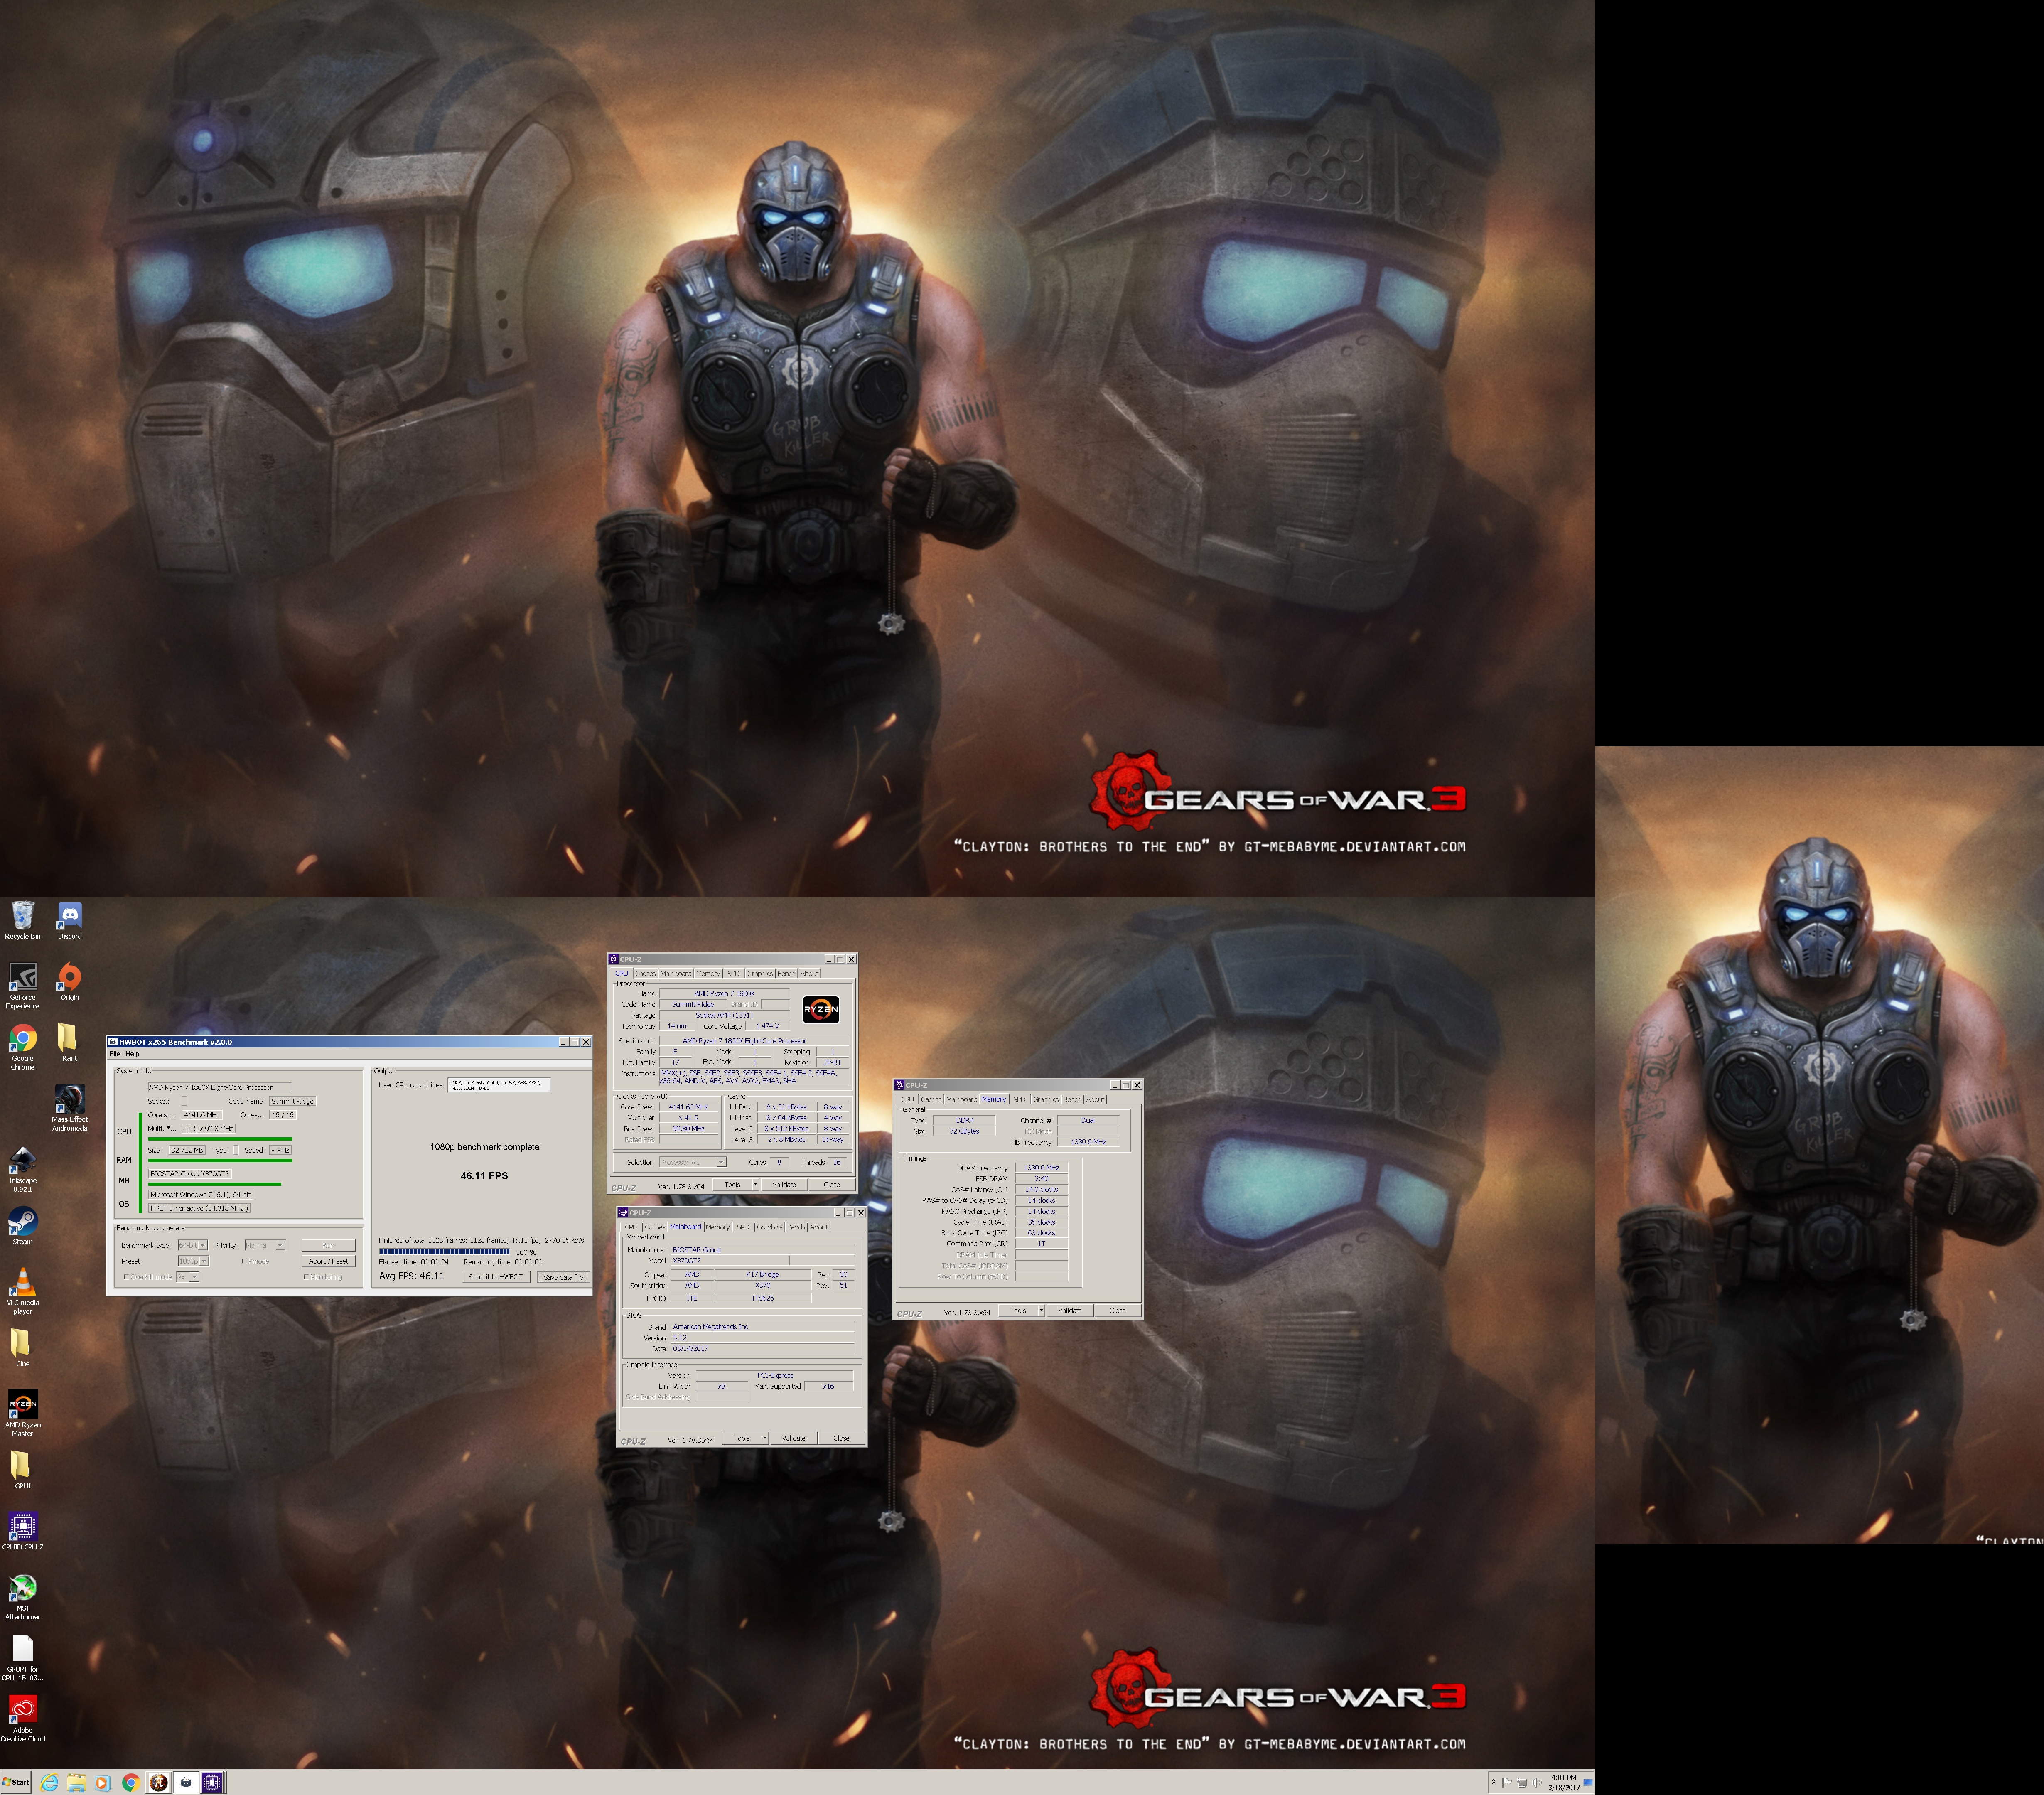2044x1795 pixels.
Task: Click the benchmark progress bar at 100%
Action: [444, 1251]
